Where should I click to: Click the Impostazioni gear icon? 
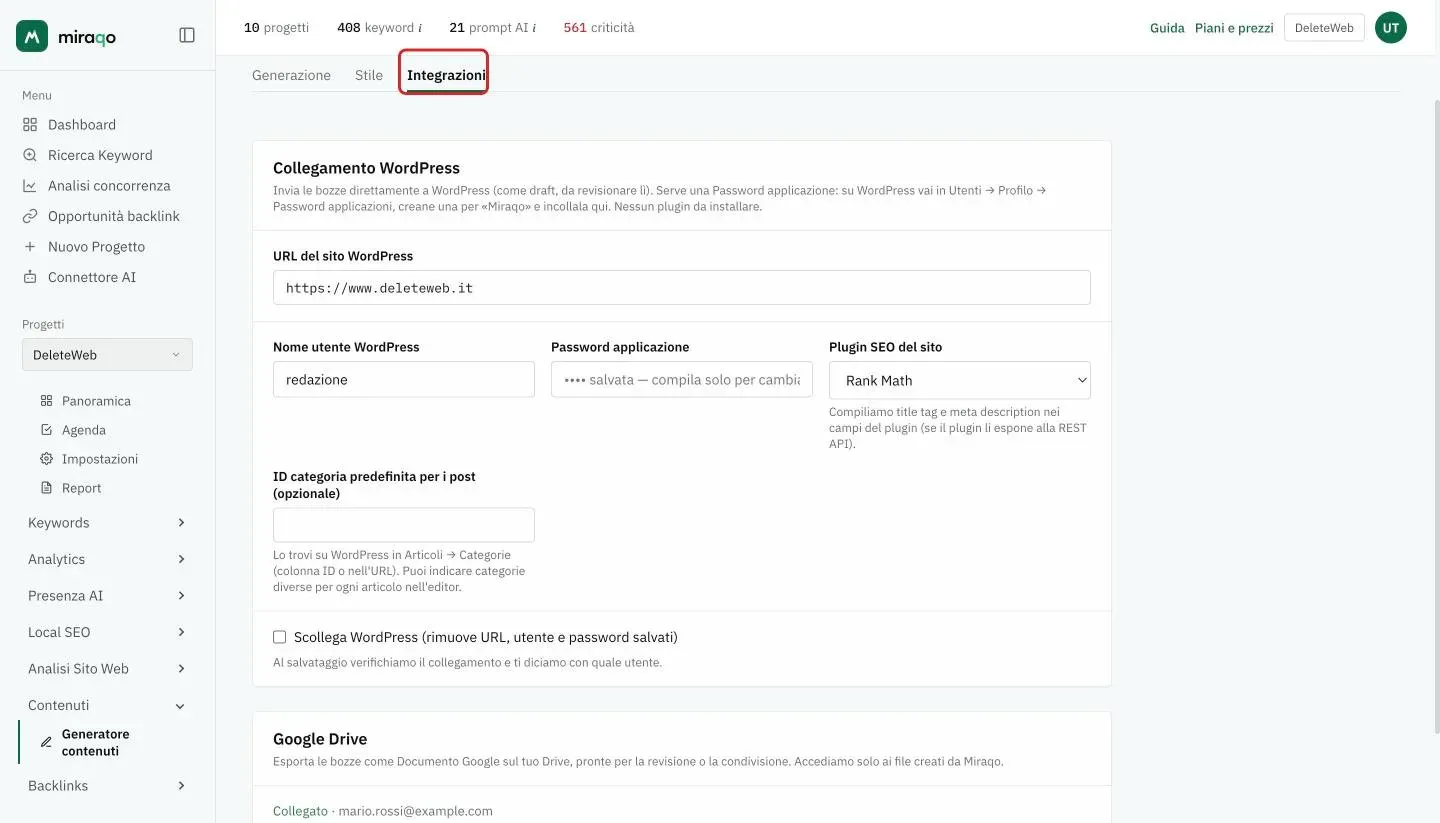coord(46,459)
